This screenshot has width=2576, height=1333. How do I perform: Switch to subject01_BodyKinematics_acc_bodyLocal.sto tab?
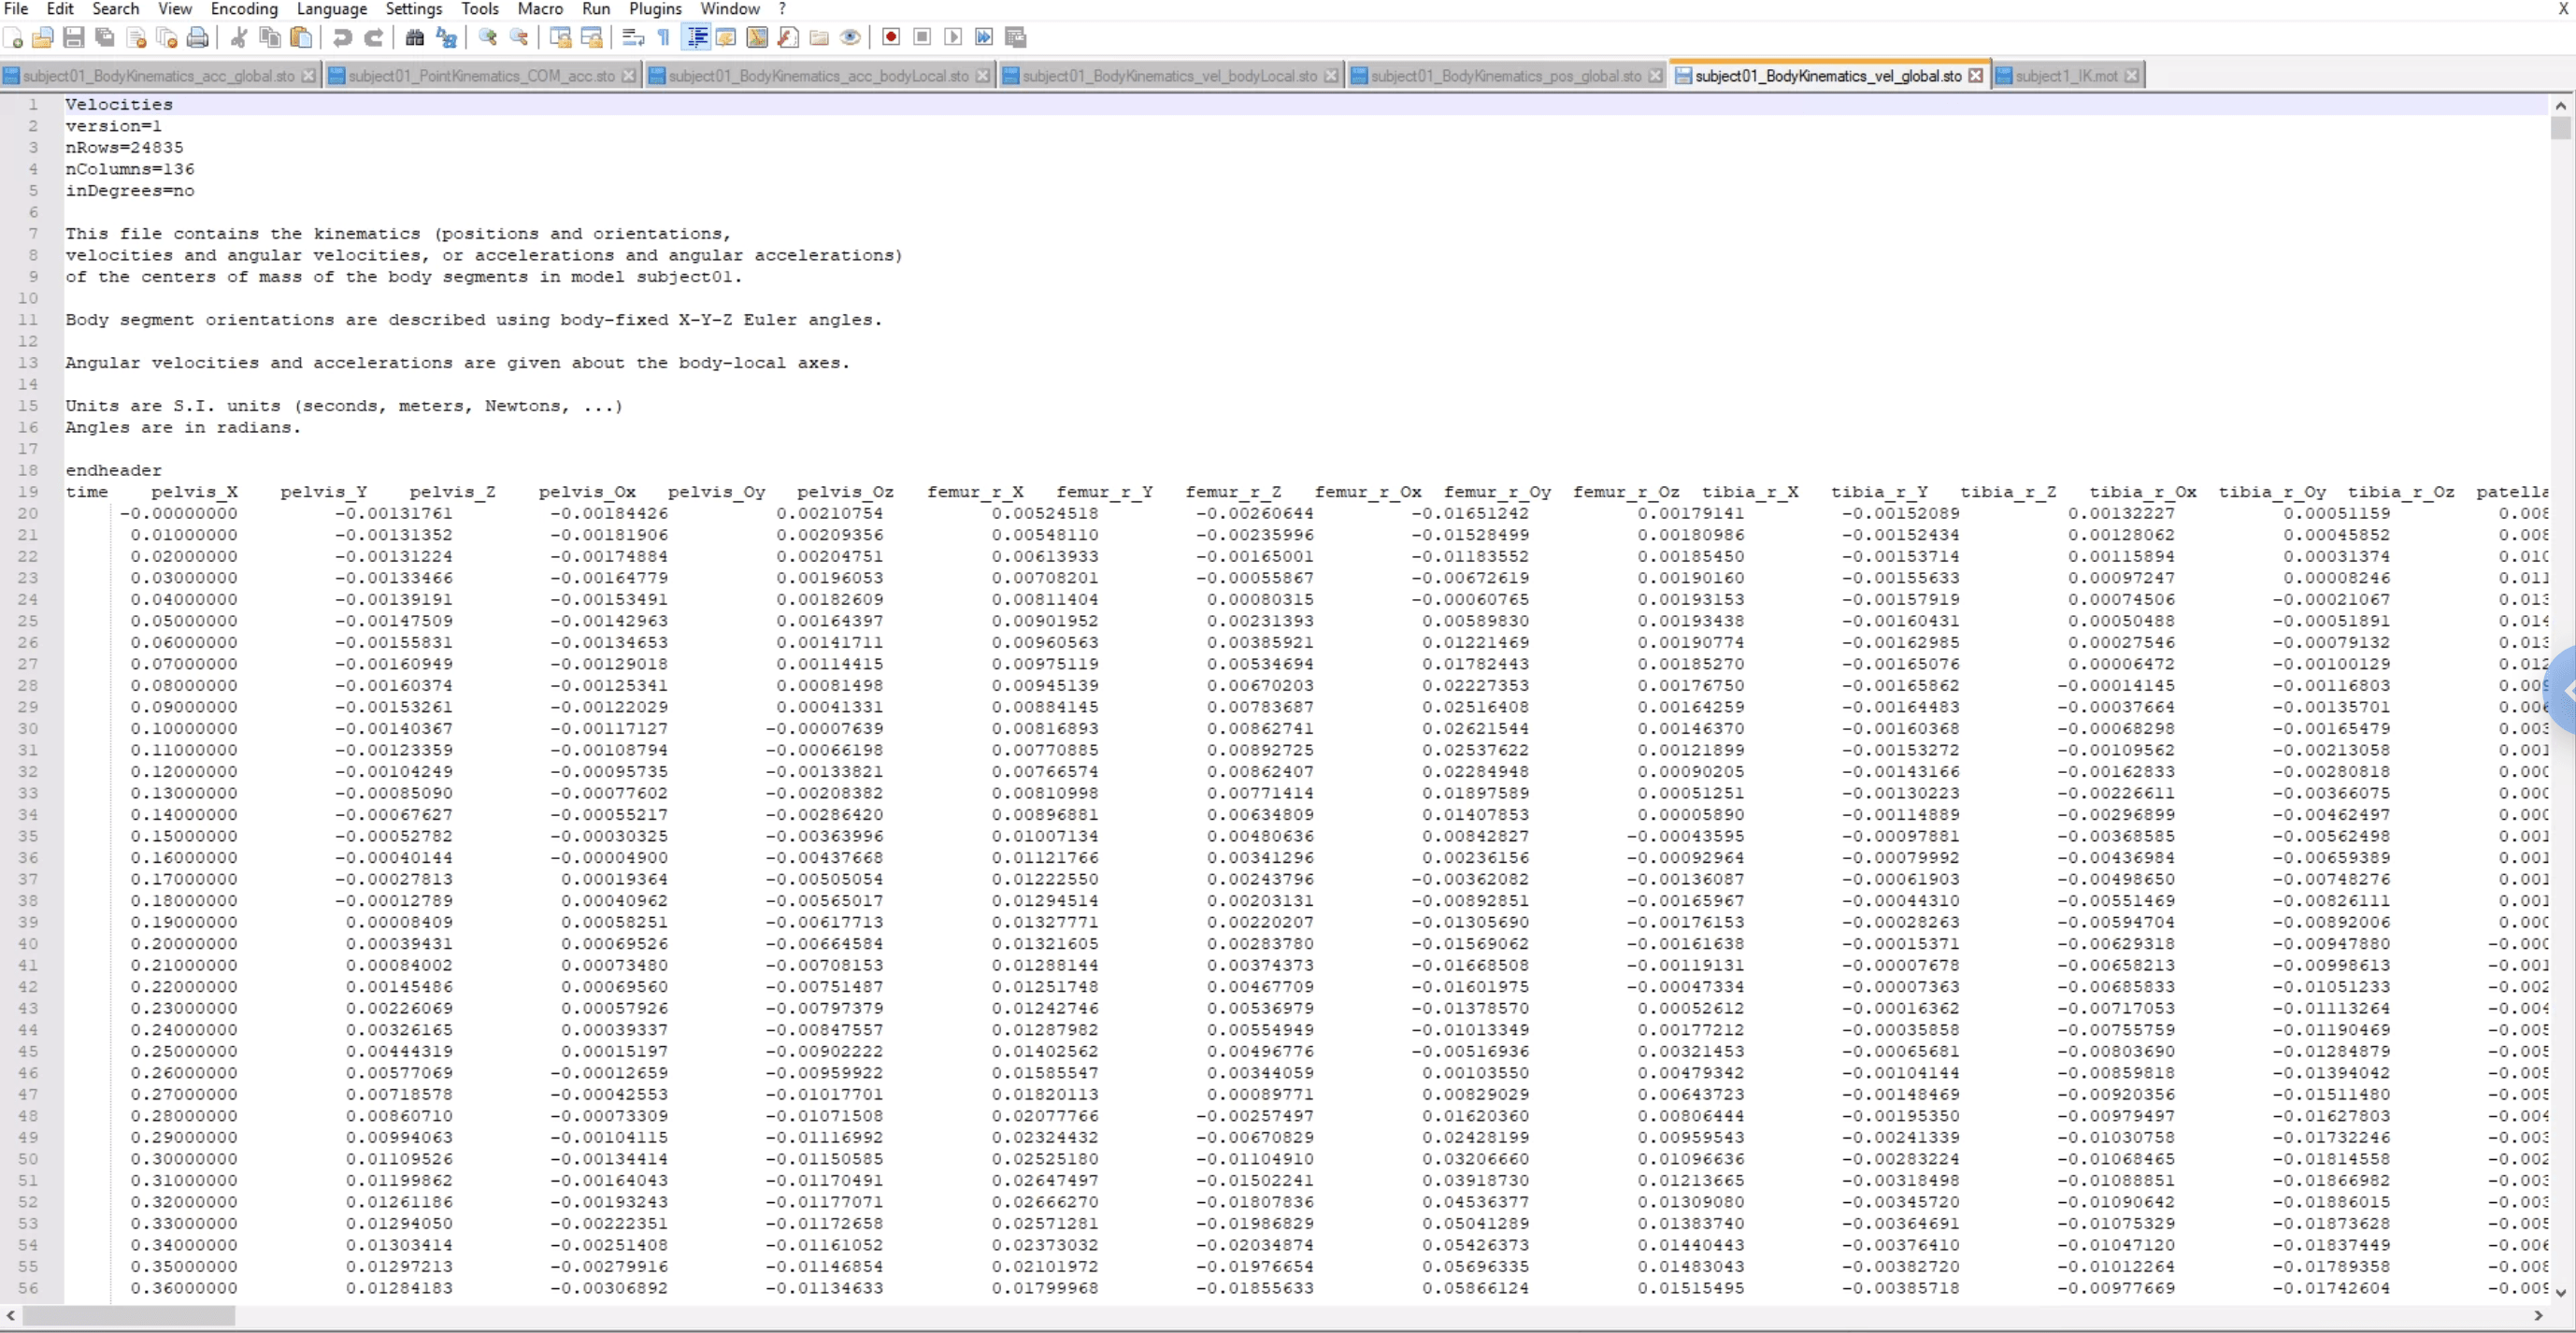click(x=818, y=76)
